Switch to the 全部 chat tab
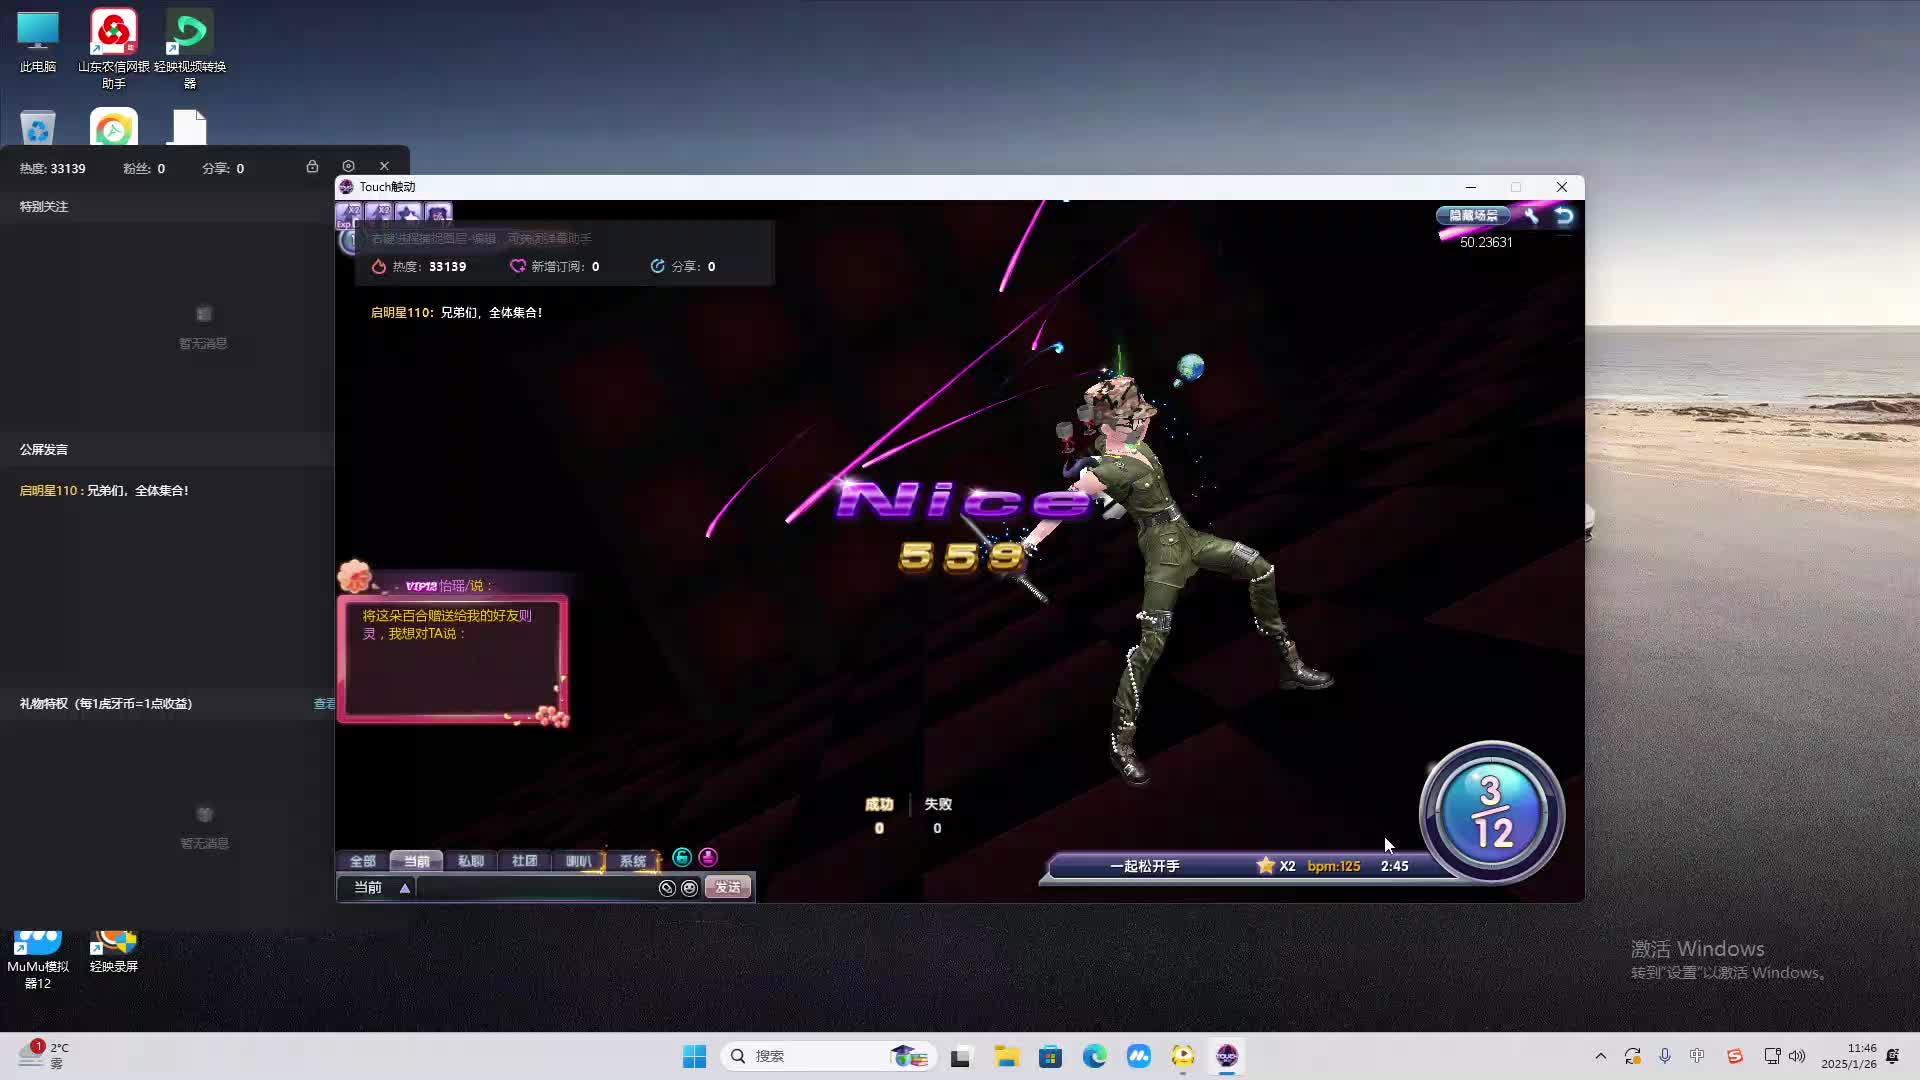The height and width of the screenshot is (1080, 1920). 362,861
